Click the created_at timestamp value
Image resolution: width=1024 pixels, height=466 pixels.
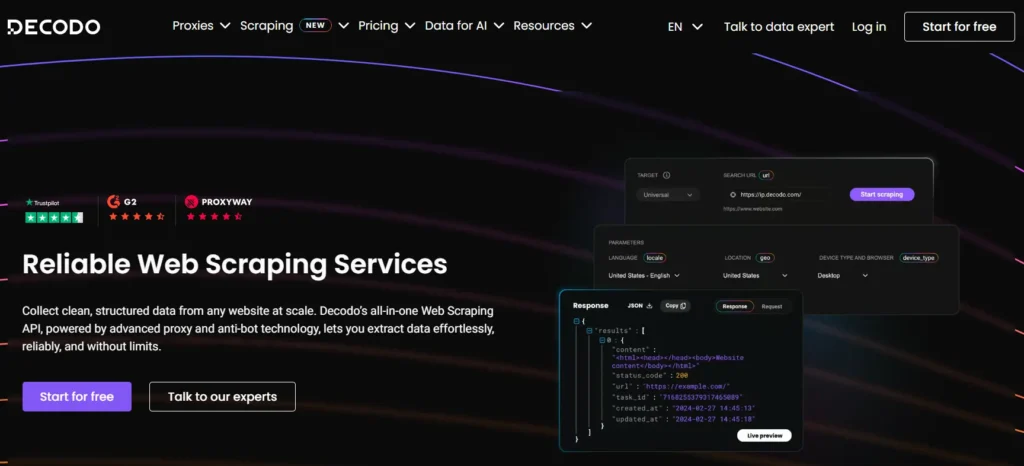[713, 408]
